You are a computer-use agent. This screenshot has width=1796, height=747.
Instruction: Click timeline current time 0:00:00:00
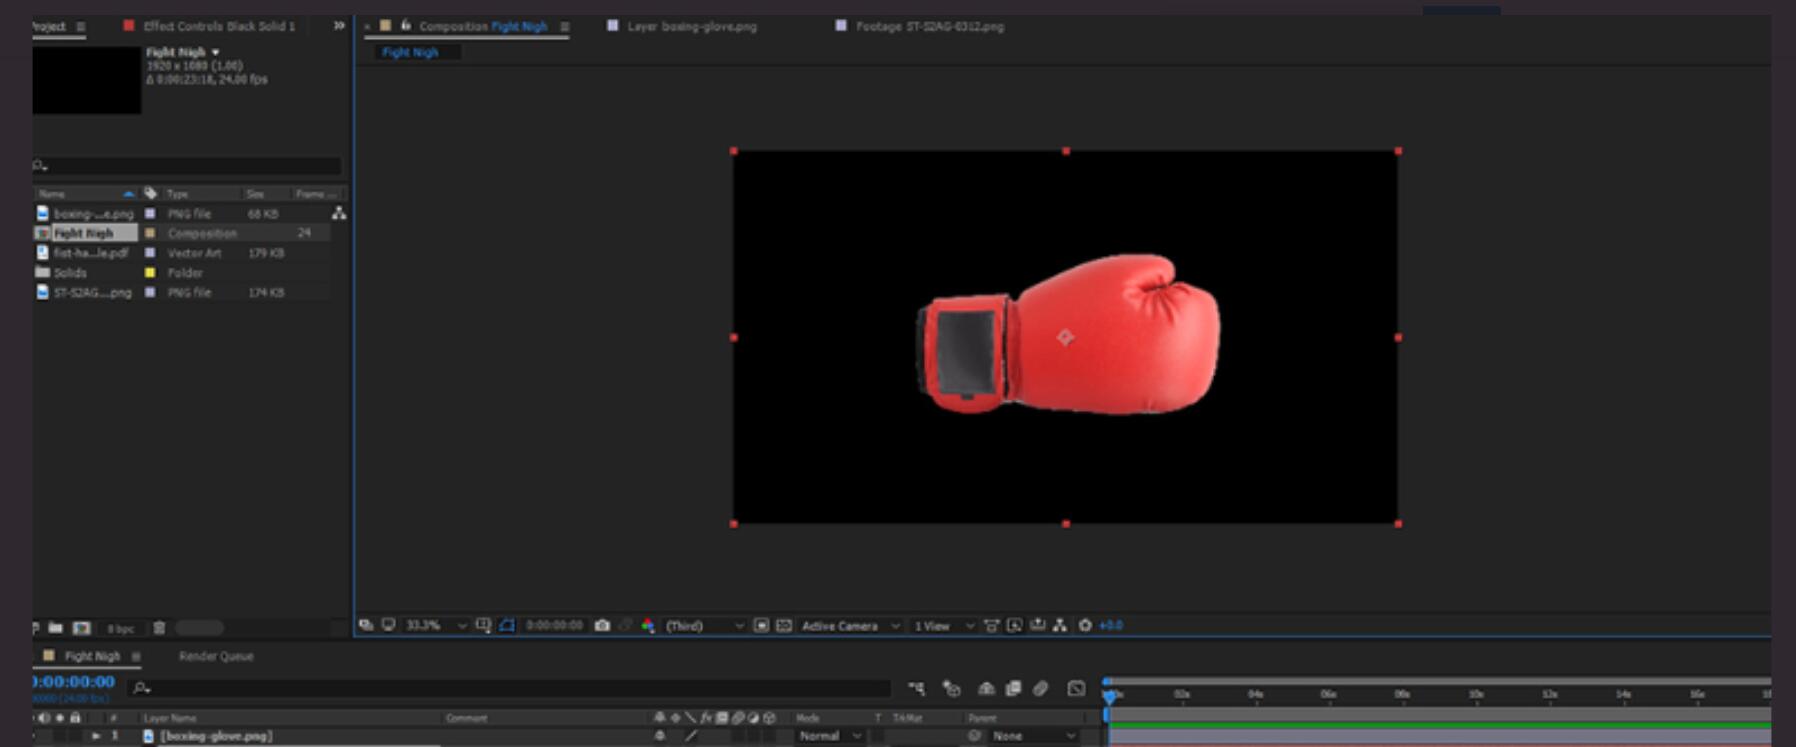pos(74,682)
